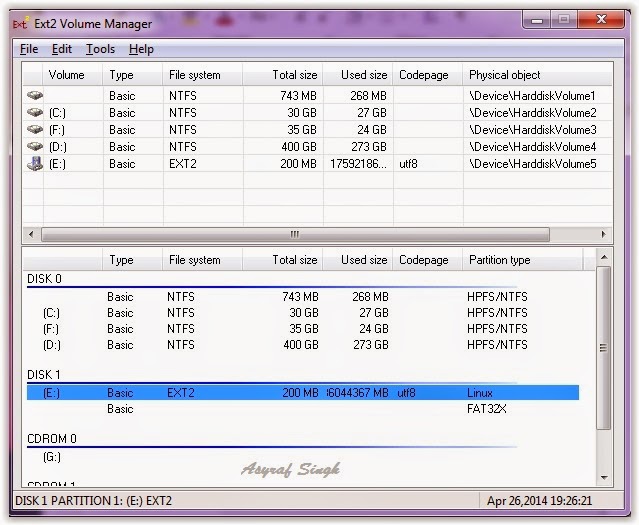Screen dimensions: 639x525
Task: Click lower pane Codepage column header
Action: (x=427, y=260)
